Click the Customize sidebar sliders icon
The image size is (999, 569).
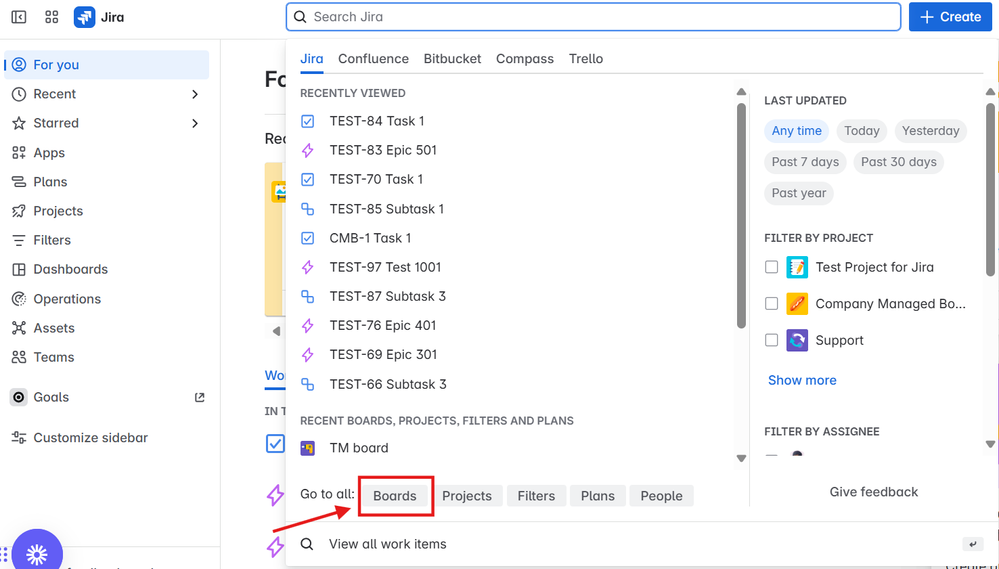(x=19, y=438)
